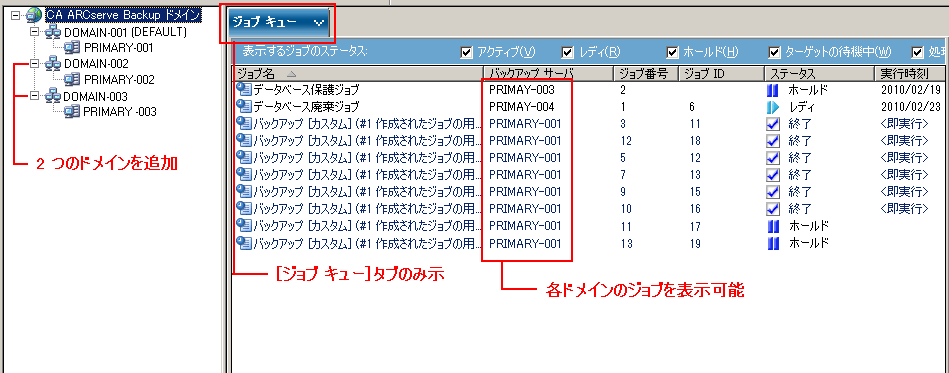Toggle the レディ(R) status checkbox

pyautogui.click(x=568, y=53)
